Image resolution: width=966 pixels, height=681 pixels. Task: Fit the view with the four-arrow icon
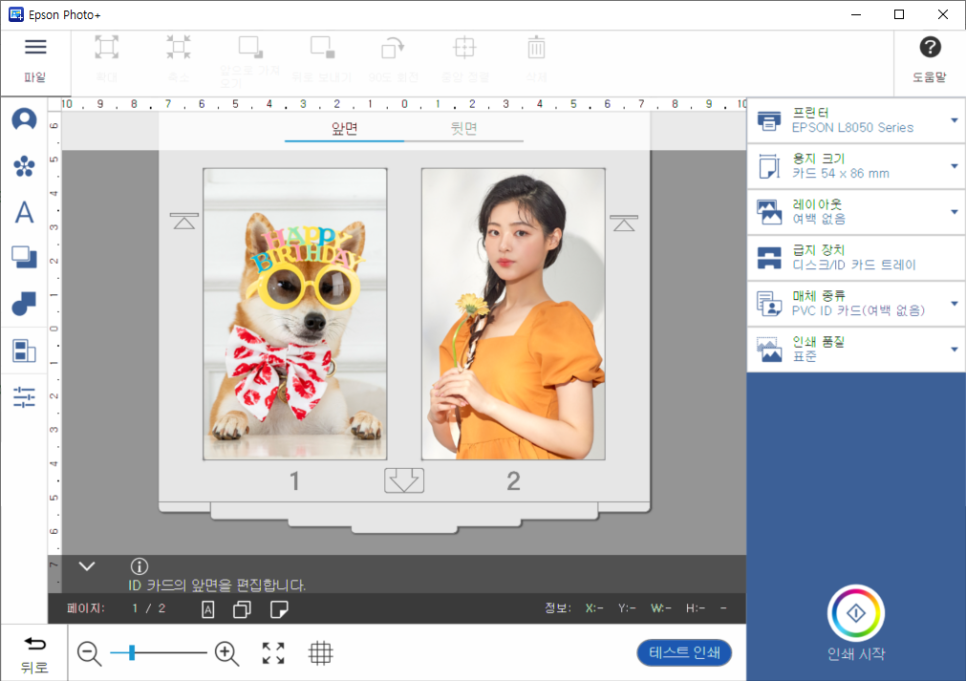point(273,653)
